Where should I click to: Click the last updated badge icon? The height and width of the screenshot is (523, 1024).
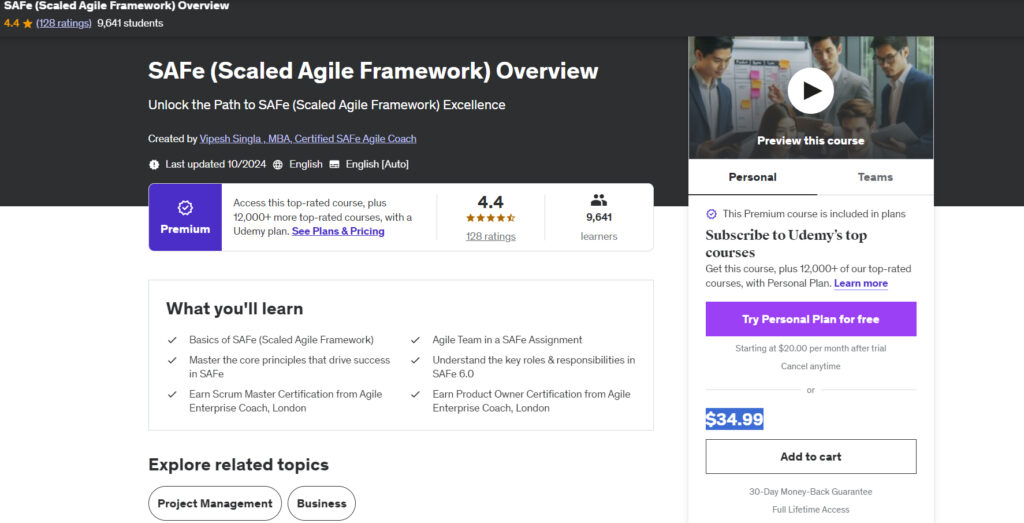[154, 164]
